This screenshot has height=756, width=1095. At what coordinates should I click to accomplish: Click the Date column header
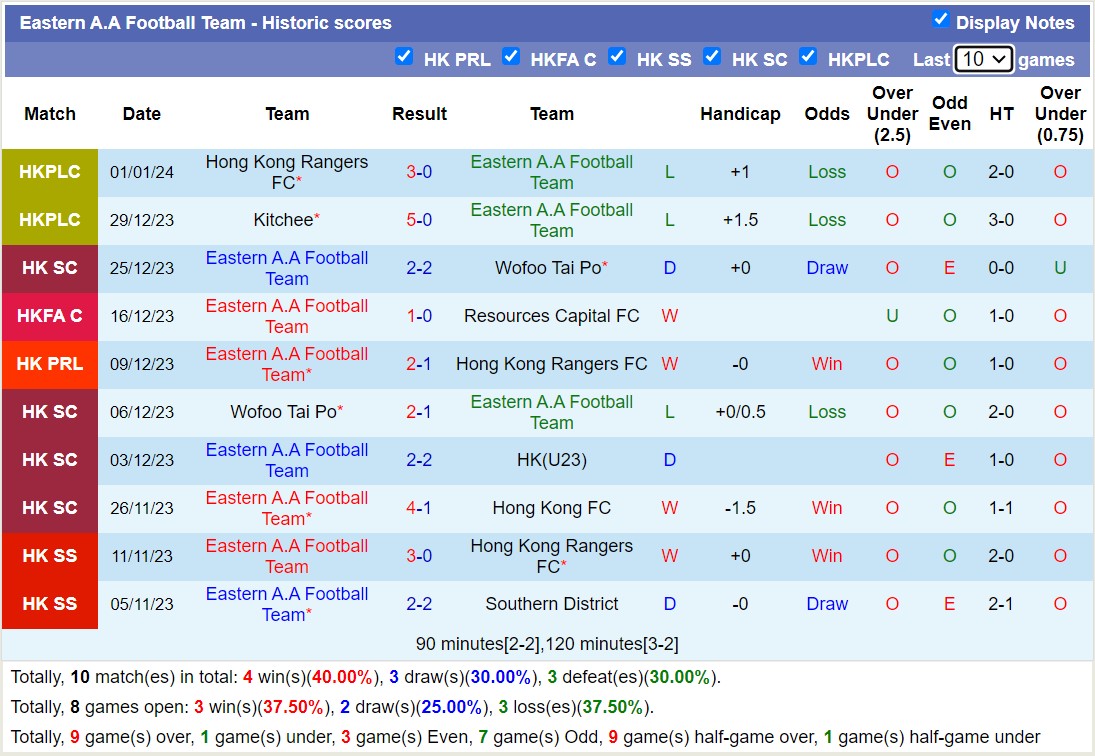[x=141, y=114]
